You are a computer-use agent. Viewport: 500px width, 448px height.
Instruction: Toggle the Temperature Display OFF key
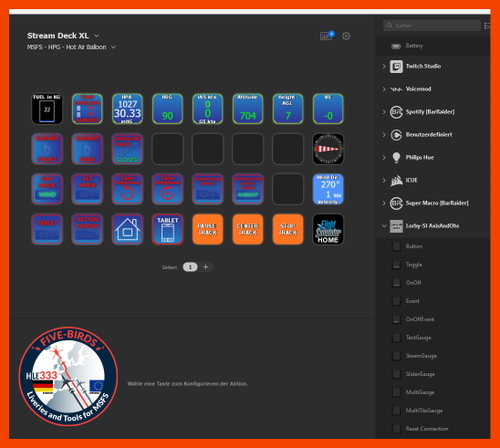point(208,189)
